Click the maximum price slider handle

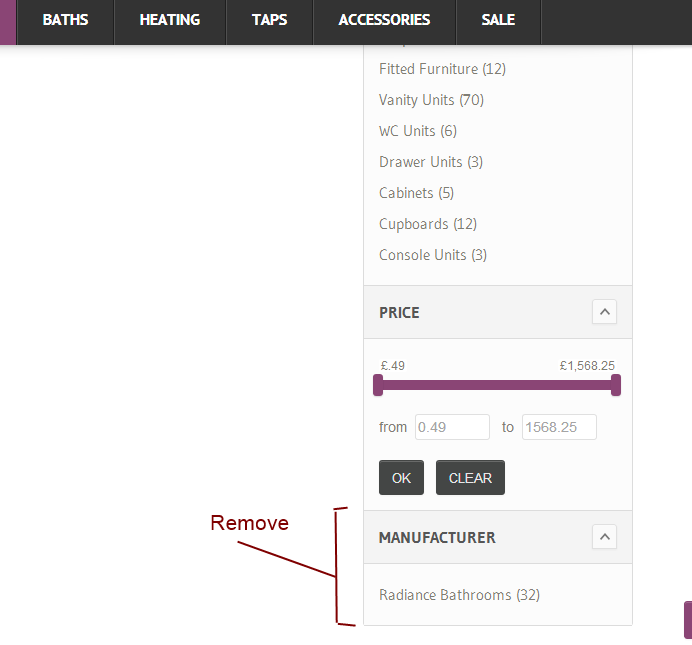(616, 385)
